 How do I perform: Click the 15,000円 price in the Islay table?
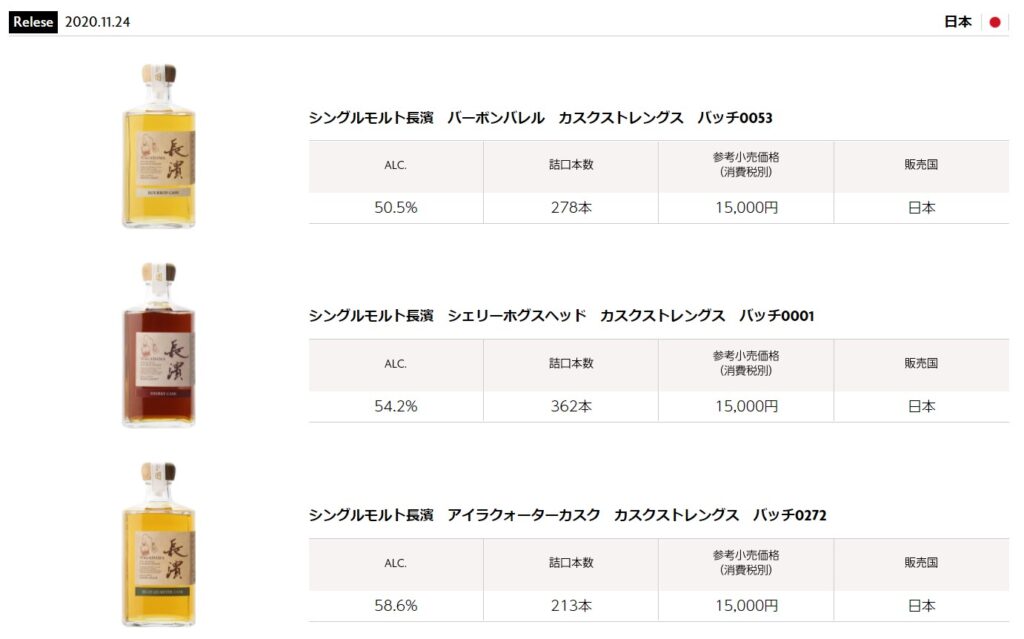[746, 606]
